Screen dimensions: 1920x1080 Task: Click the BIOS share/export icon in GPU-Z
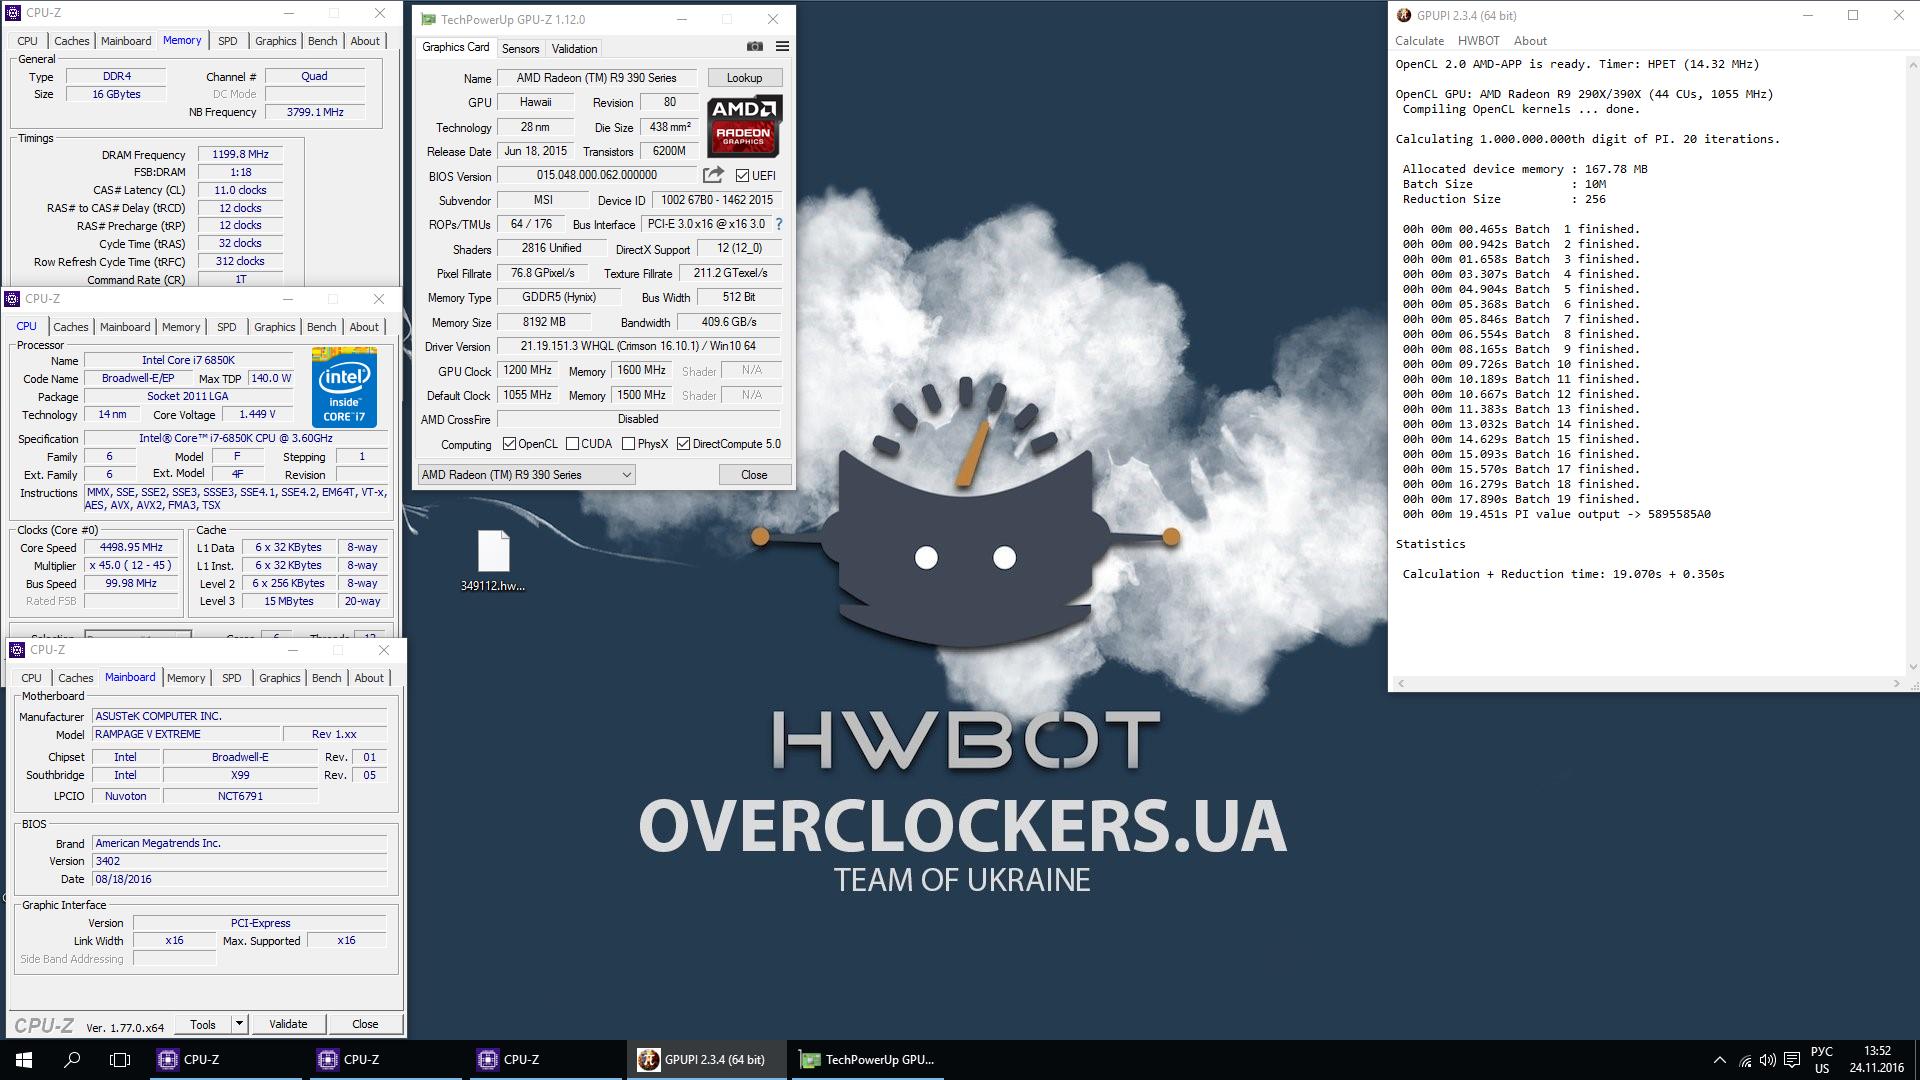point(713,175)
